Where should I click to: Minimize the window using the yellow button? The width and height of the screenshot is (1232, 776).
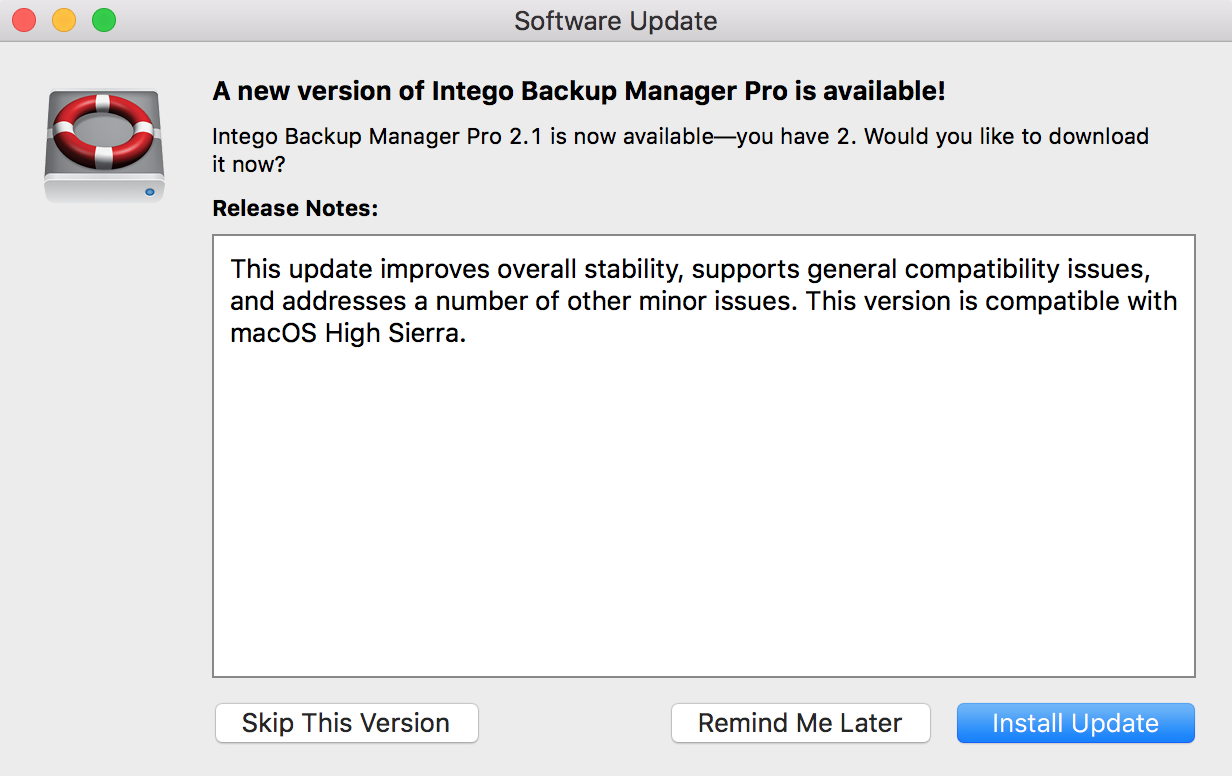coord(64,20)
